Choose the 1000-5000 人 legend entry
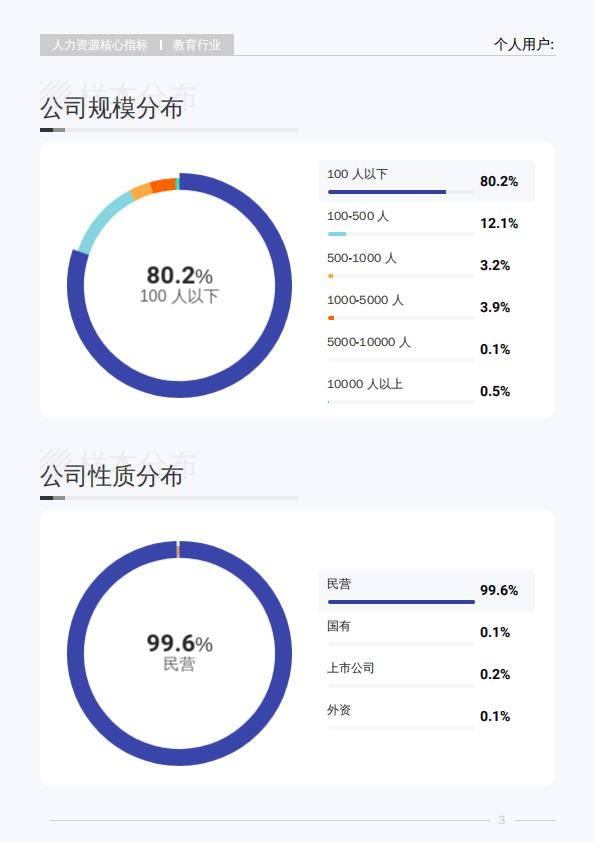This screenshot has width=594, height=842. point(426,307)
